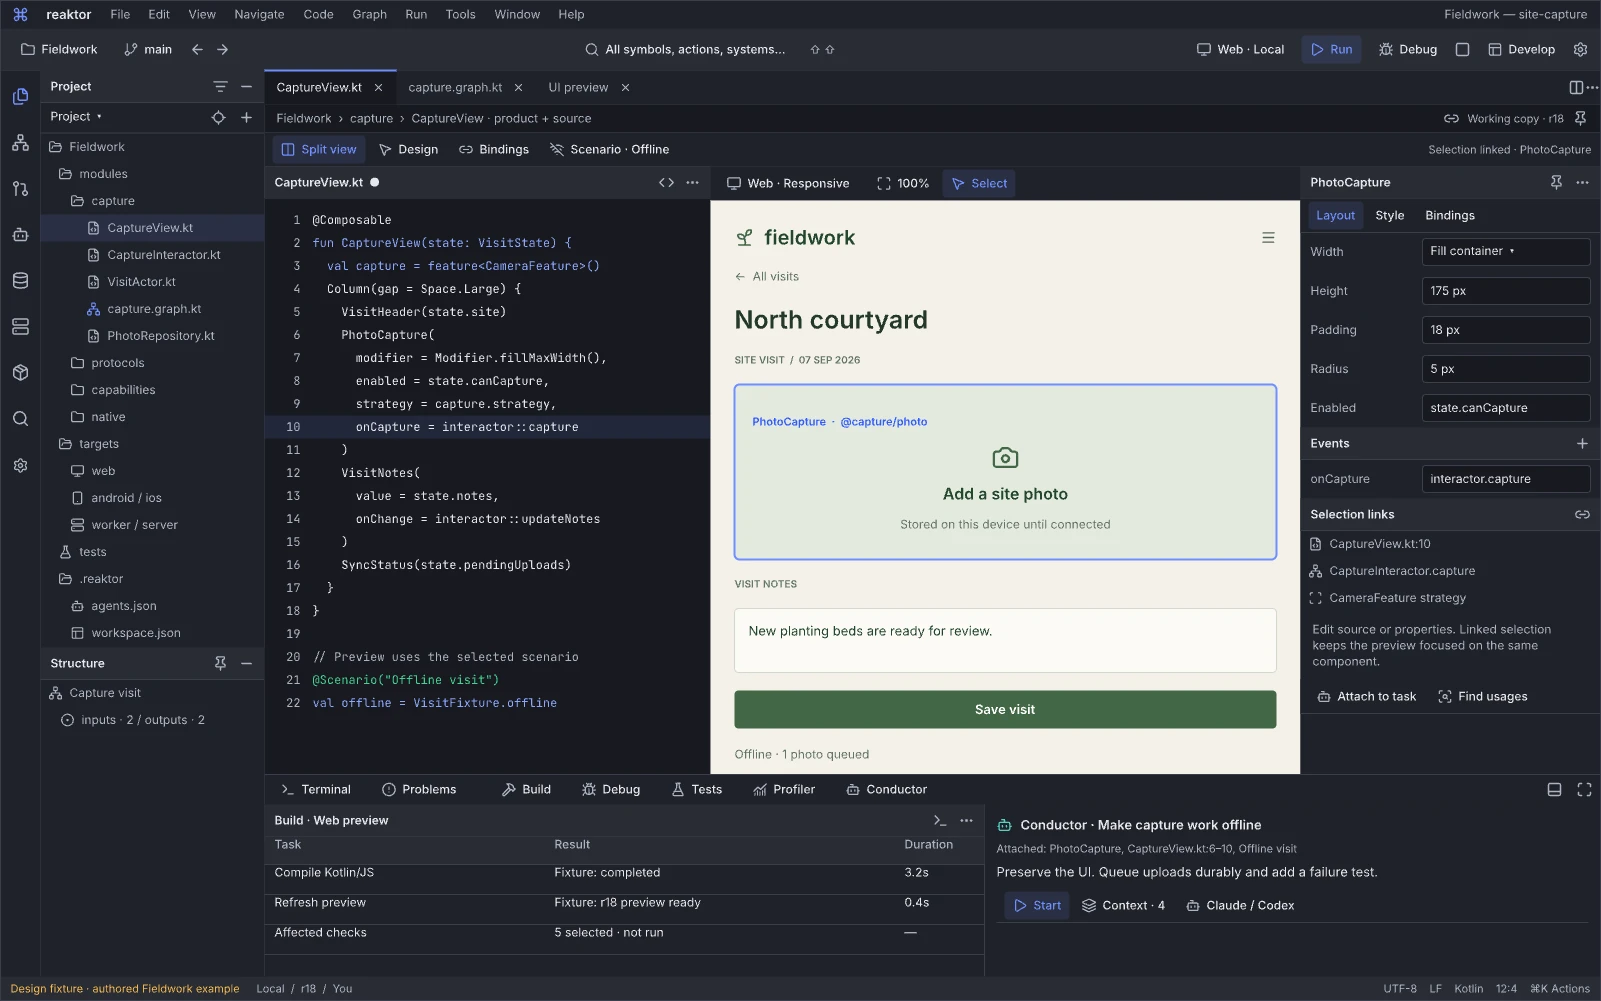This screenshot has height=1001, width=1601.
Task: Open the top-right settings gear
Action: [1580, 49]
